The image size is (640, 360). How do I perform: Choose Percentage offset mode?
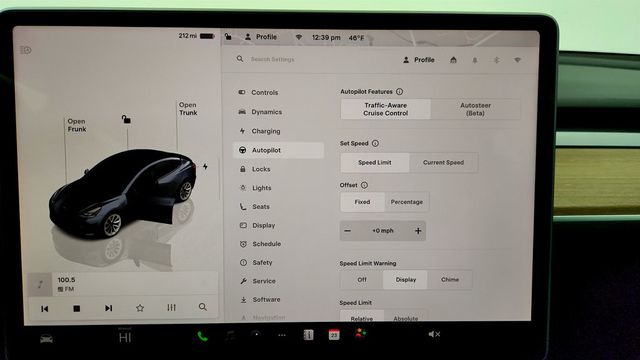coord(407,202)
